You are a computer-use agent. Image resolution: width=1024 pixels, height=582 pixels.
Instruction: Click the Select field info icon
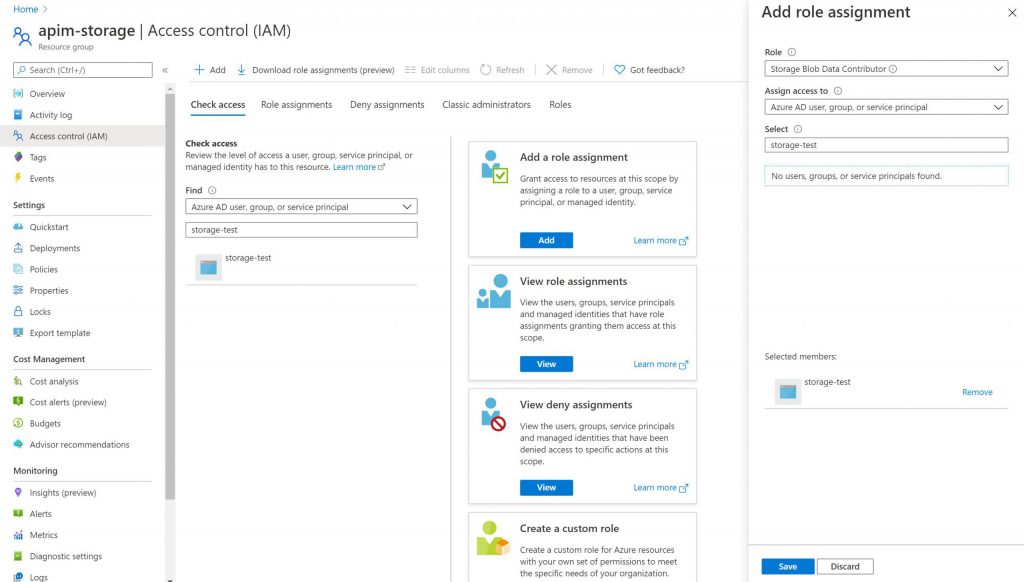coord(797,129)
